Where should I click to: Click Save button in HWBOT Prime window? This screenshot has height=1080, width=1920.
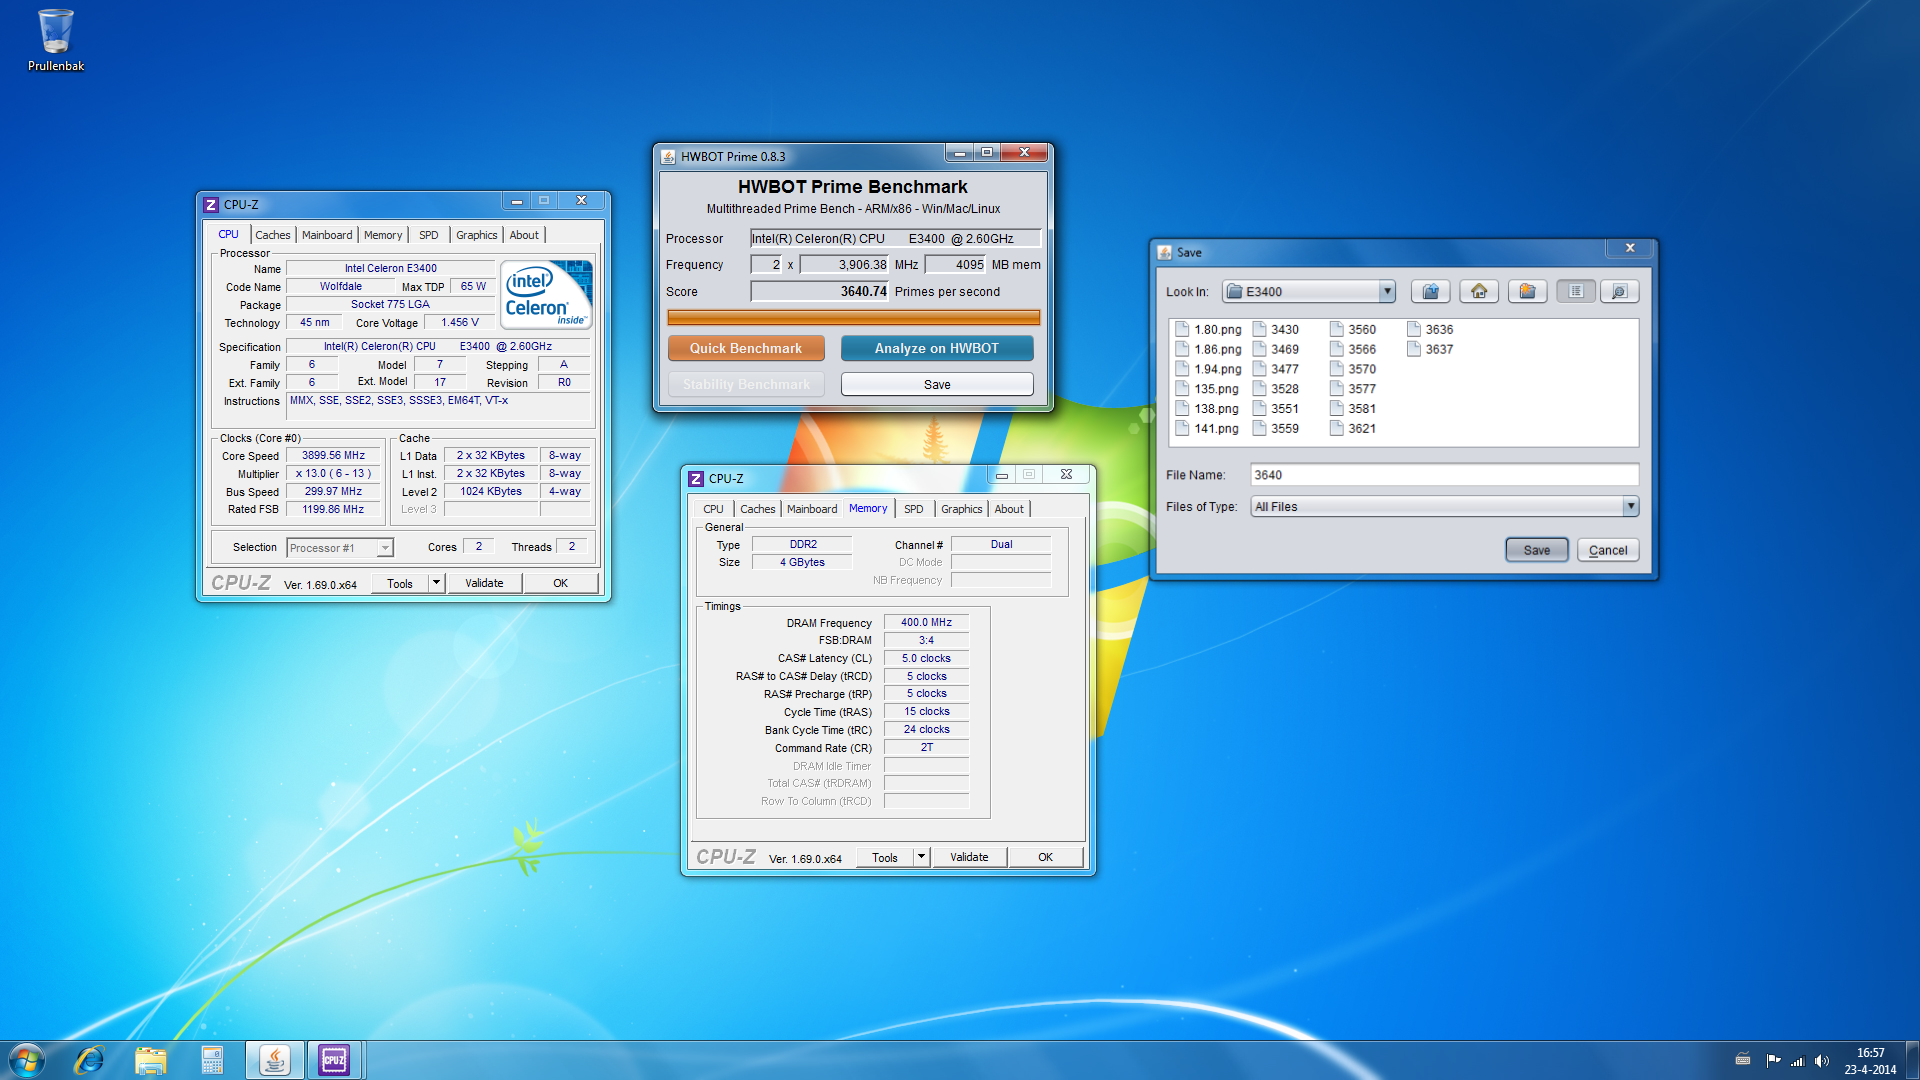[937, 384]
